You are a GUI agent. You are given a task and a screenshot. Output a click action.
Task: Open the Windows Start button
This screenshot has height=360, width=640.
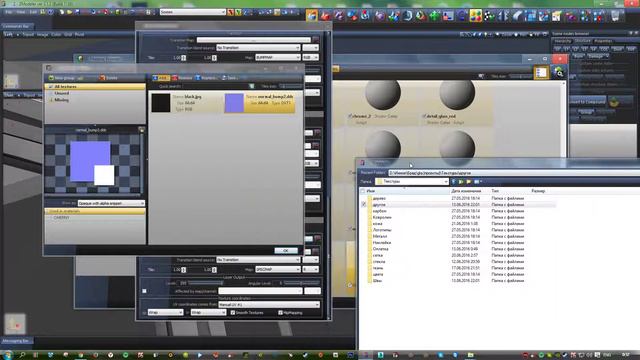(x=7, y=355)
